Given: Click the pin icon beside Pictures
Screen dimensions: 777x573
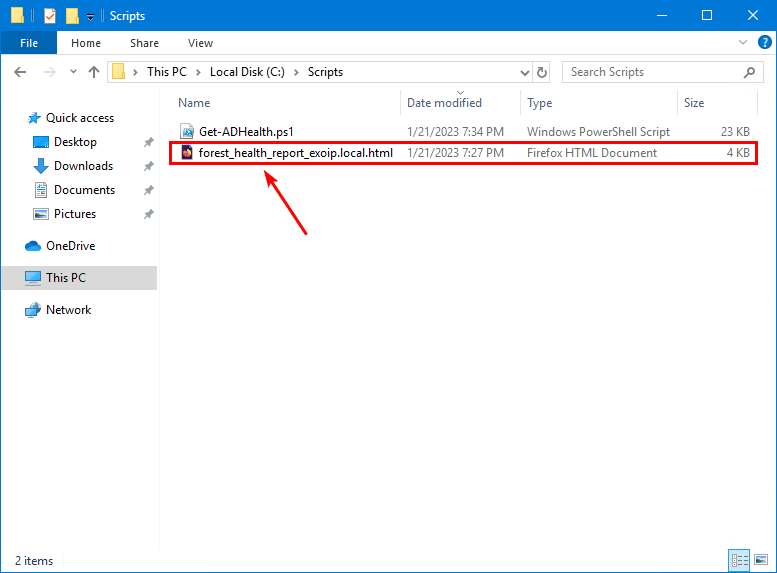Looking at the screenshot, I should [149, 214].
